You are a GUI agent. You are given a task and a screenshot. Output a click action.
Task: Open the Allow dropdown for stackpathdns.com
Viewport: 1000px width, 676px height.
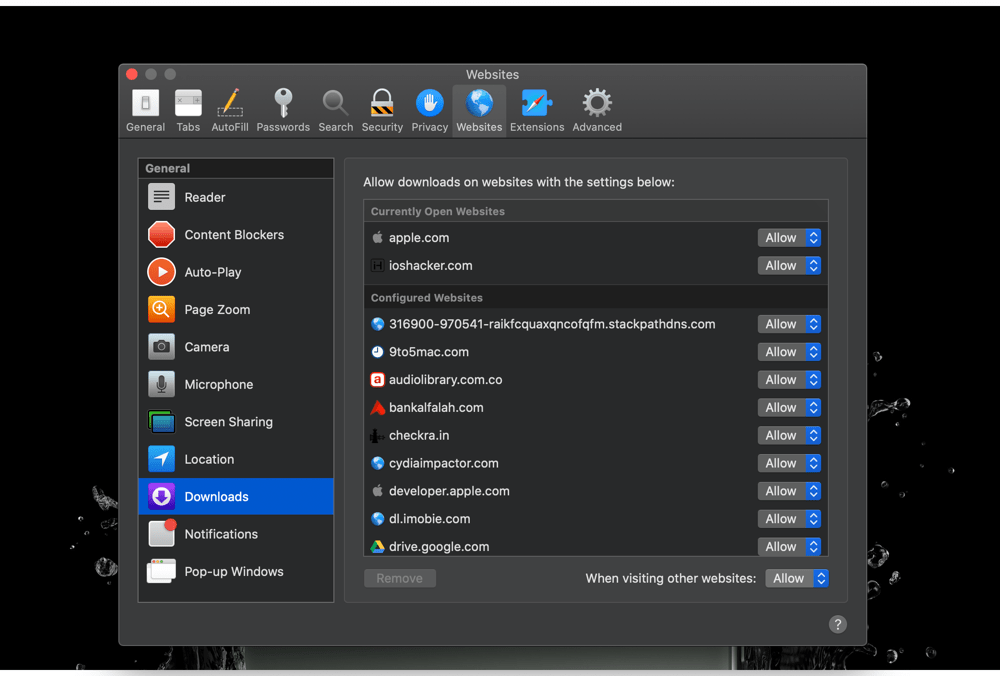(x=790, y=324)
